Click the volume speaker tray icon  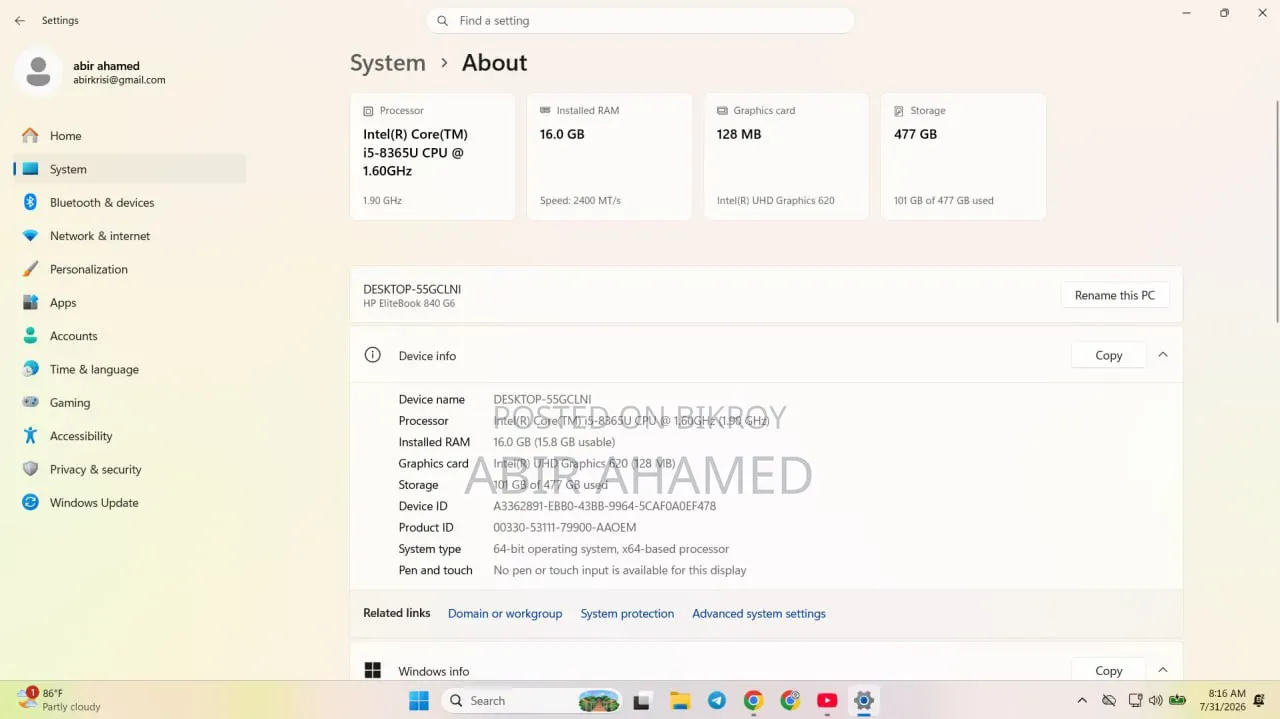[x=1156, y=700]
